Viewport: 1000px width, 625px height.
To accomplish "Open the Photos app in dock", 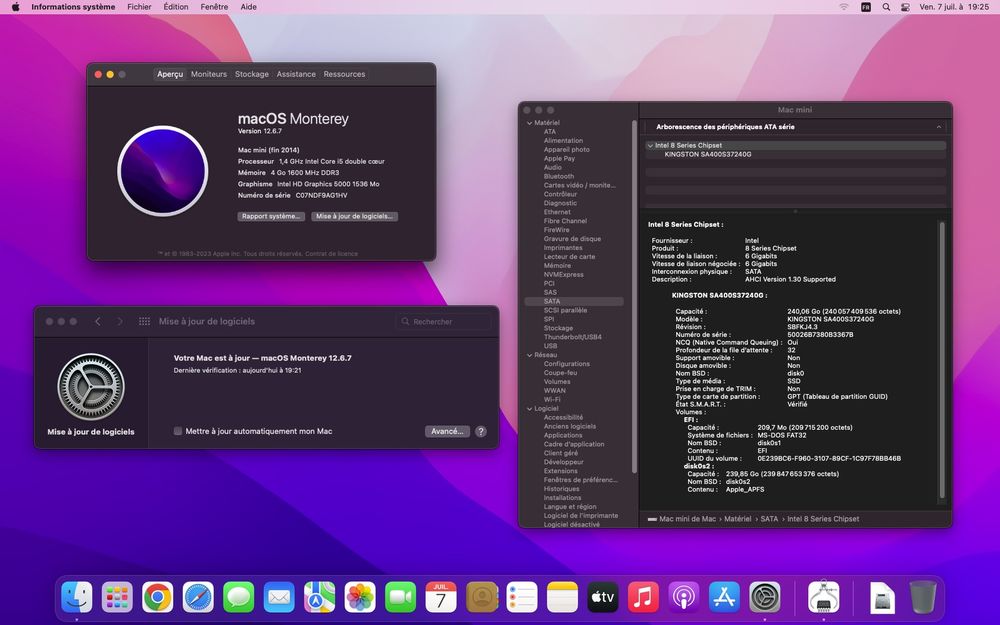I will coord(360,597).
